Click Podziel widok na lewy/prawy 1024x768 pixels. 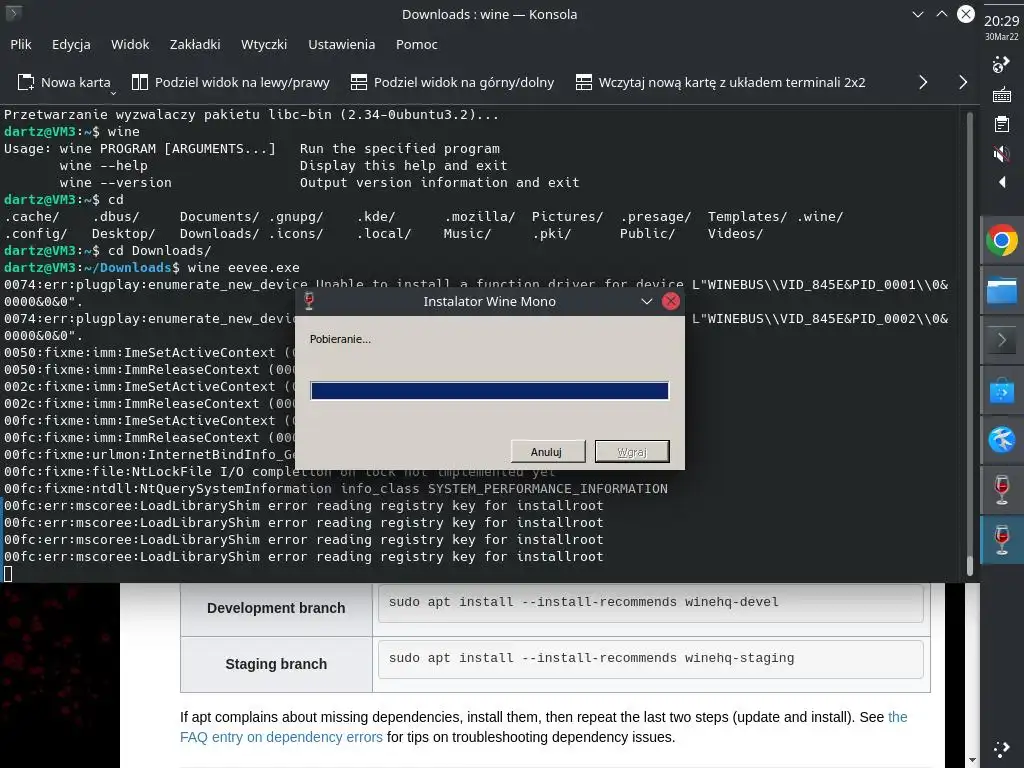tap(231, 82)
